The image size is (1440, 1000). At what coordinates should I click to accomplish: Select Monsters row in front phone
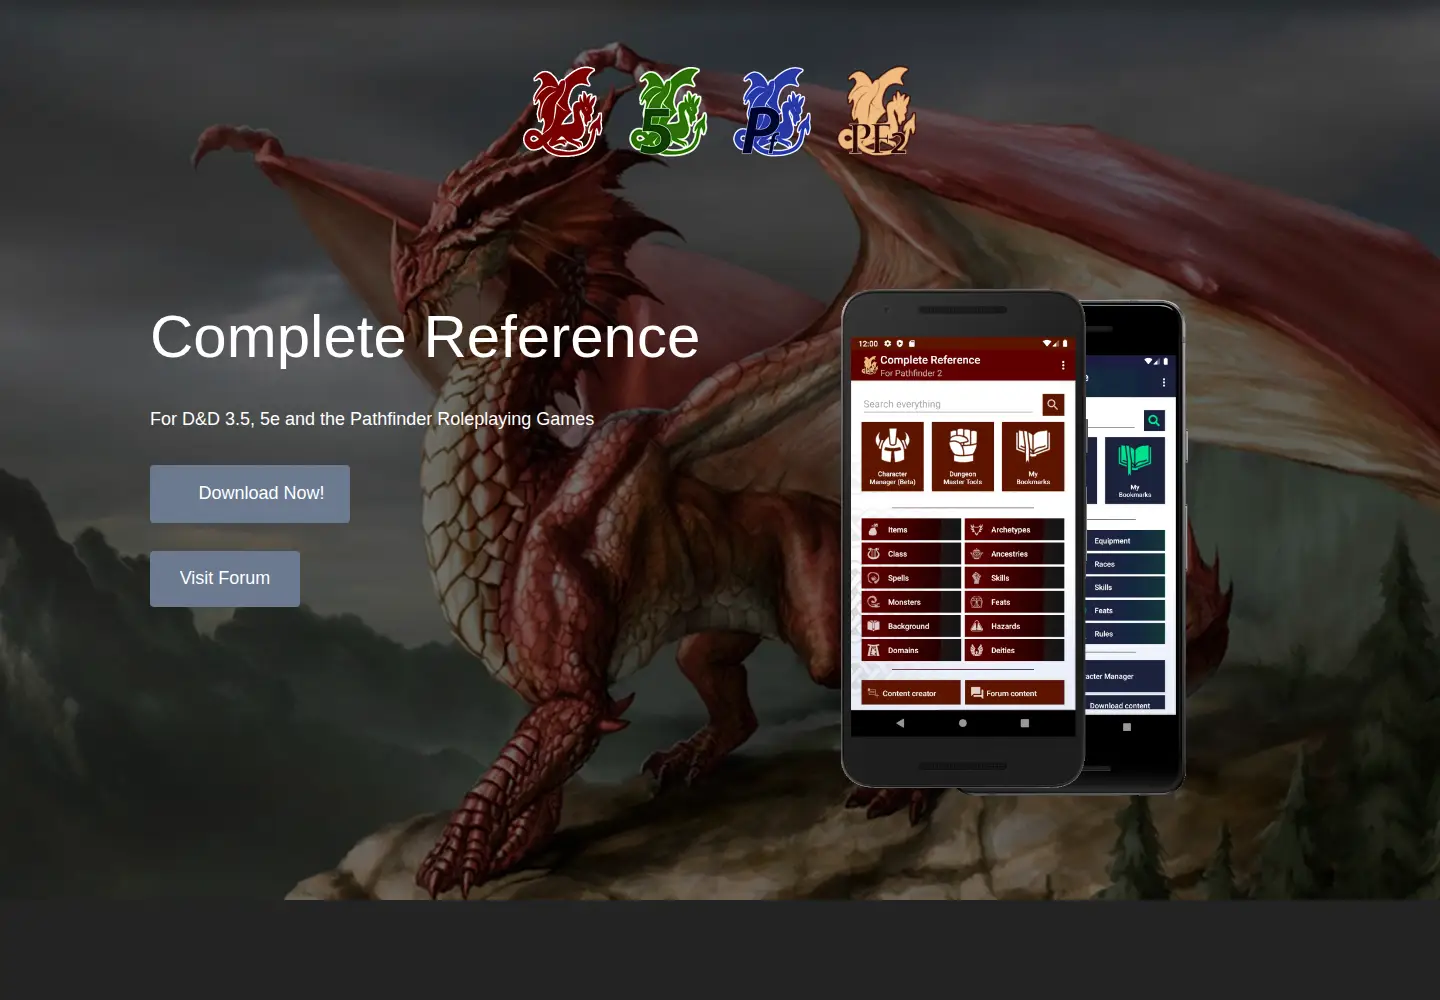click(911, 602)
